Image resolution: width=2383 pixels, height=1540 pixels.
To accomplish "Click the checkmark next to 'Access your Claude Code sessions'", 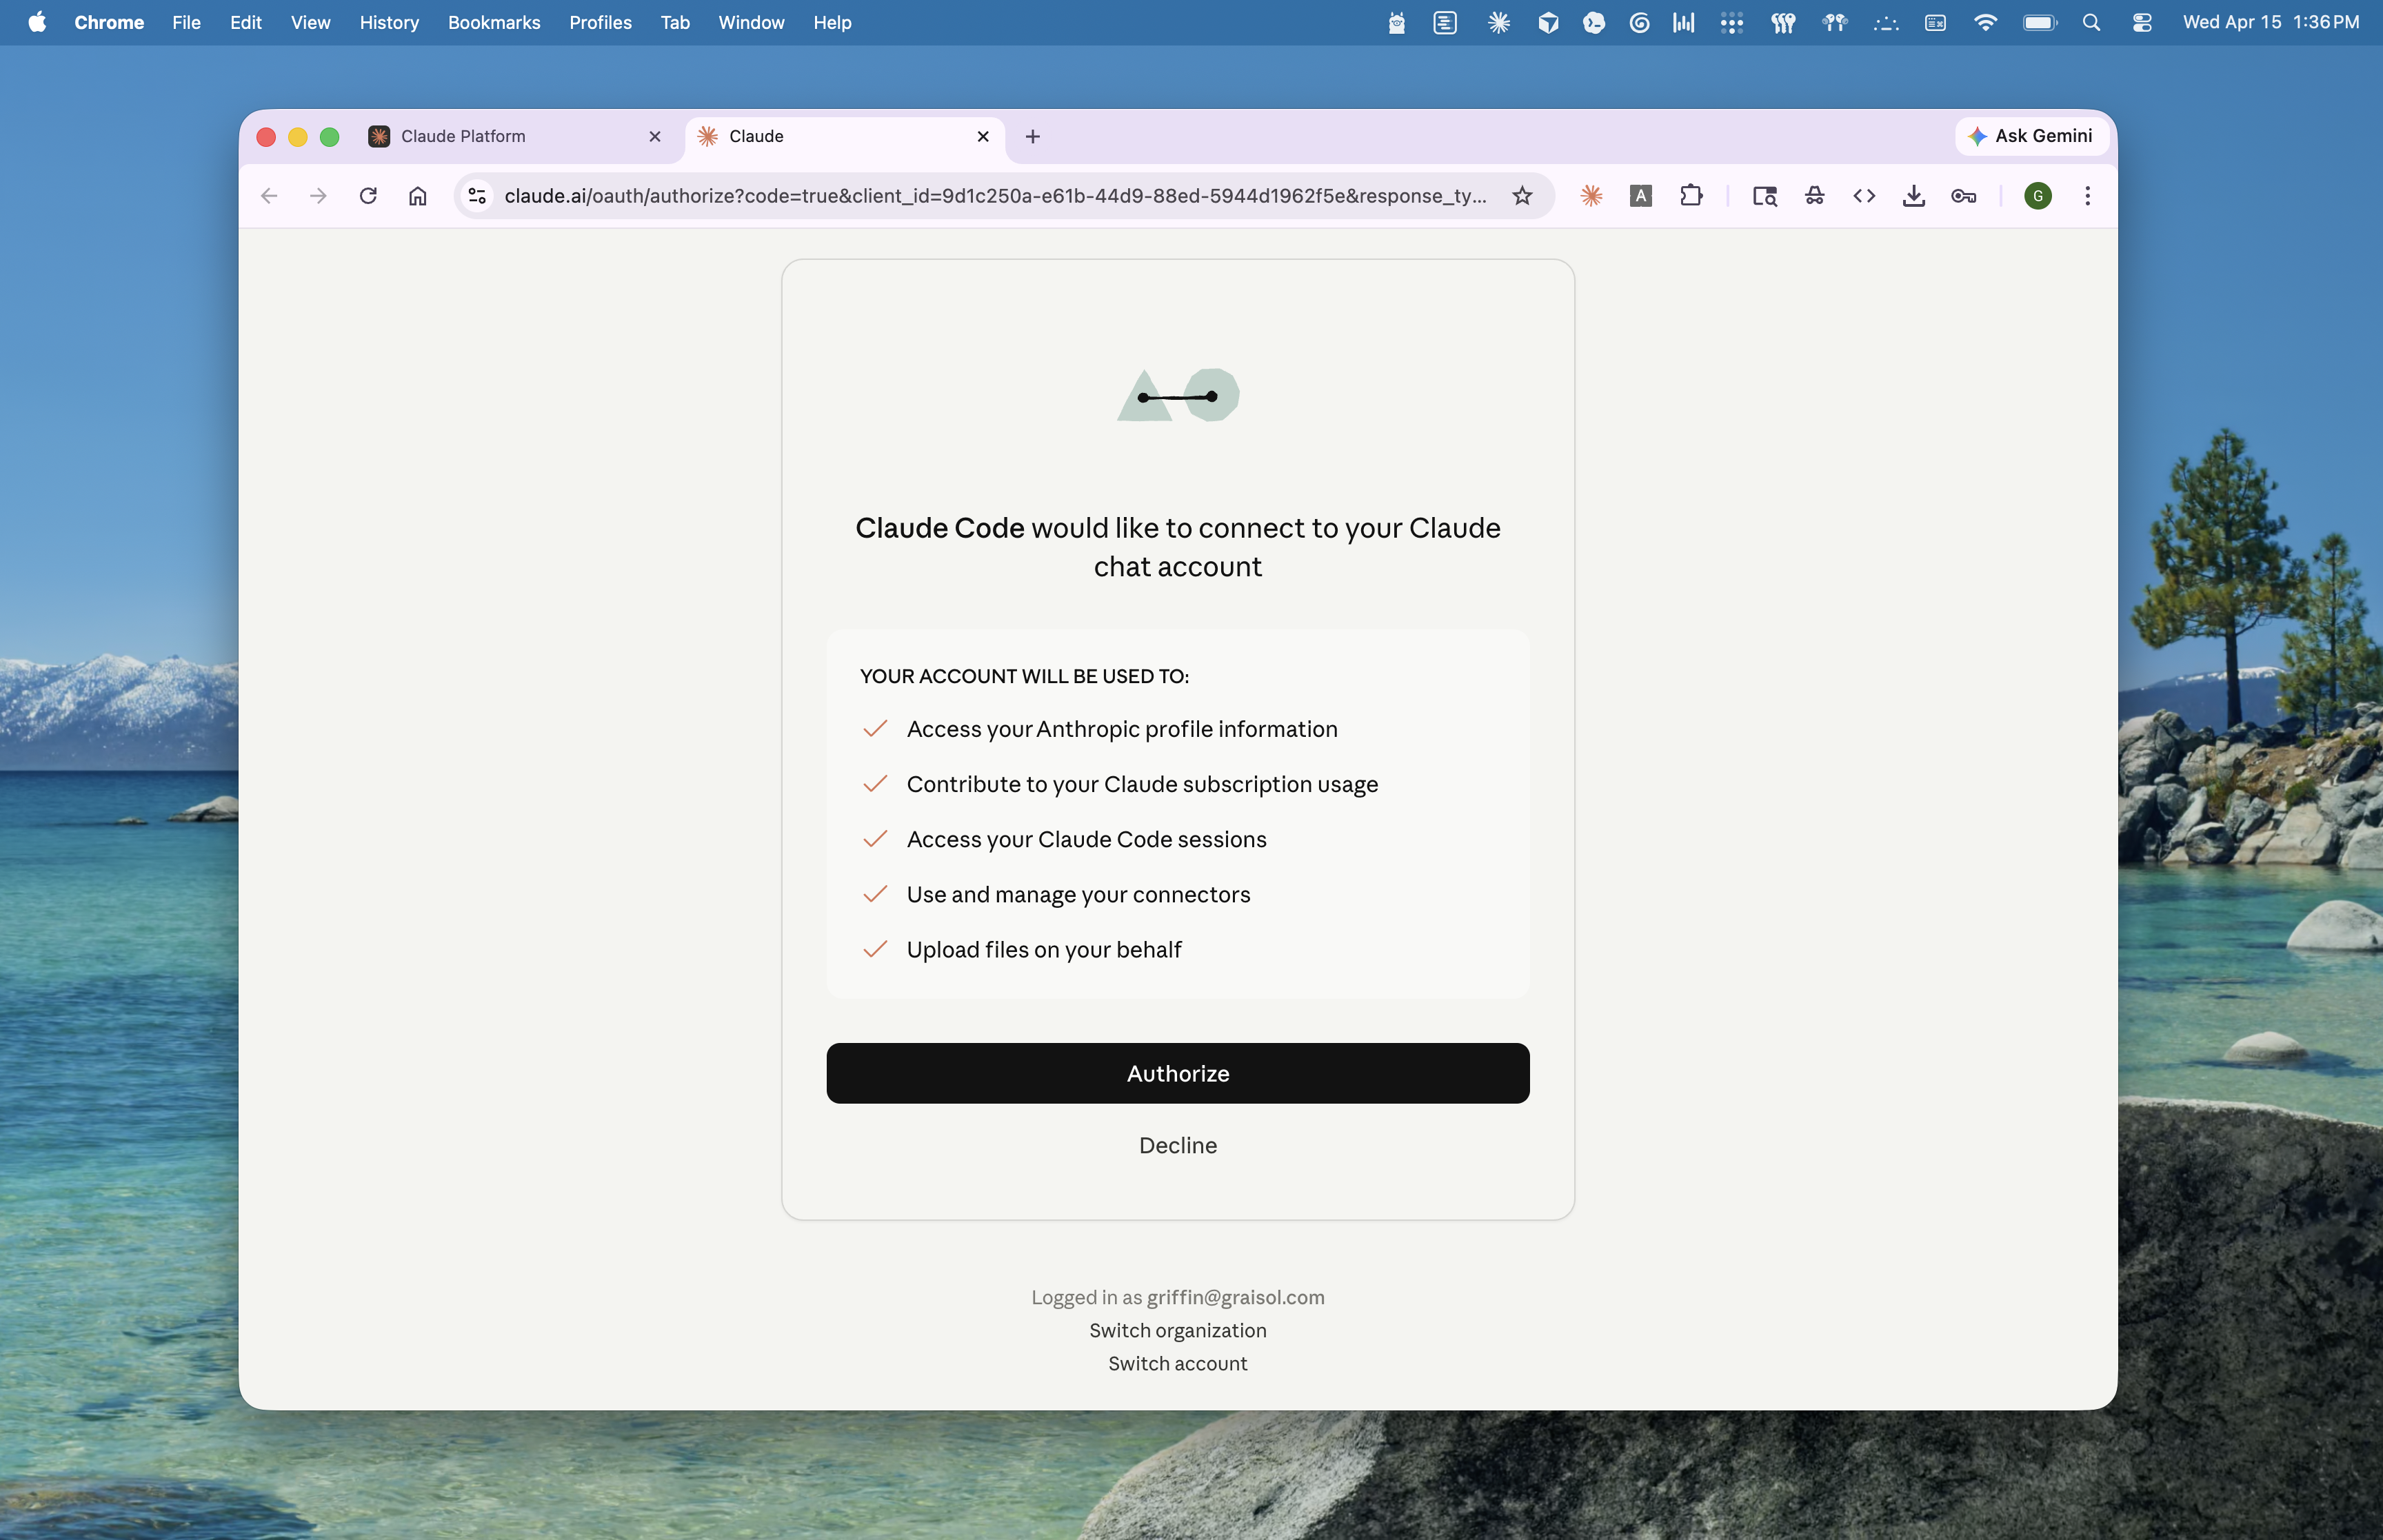I will pyautogui.click(x=875, y=839).
